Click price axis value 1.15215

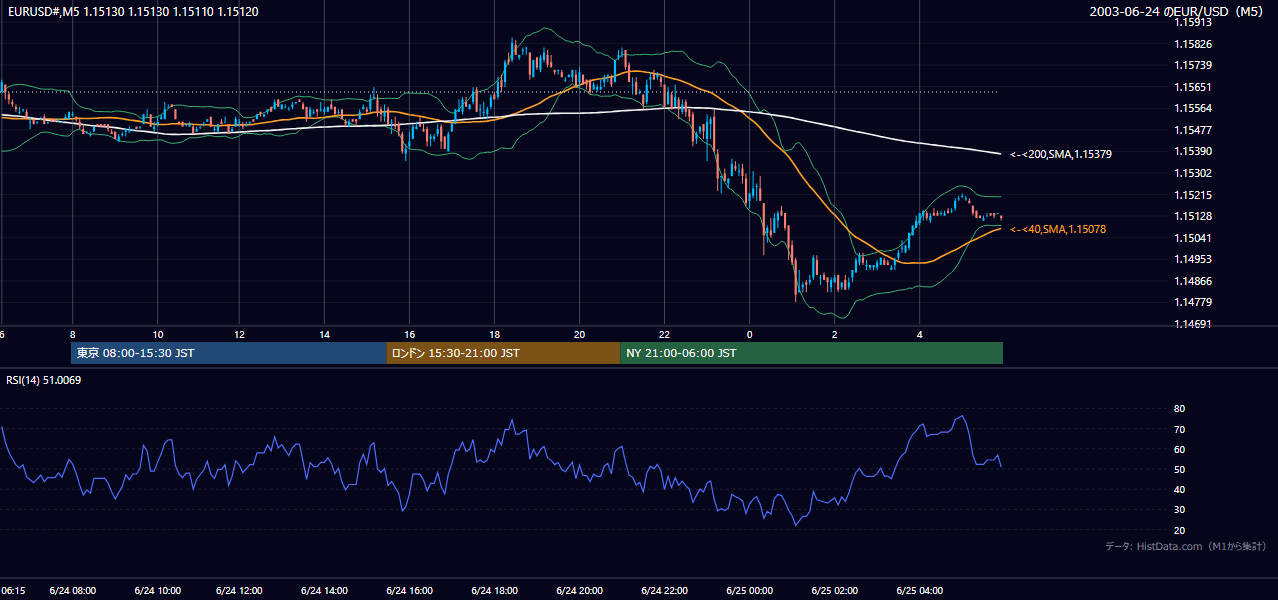coord(1193,195)
